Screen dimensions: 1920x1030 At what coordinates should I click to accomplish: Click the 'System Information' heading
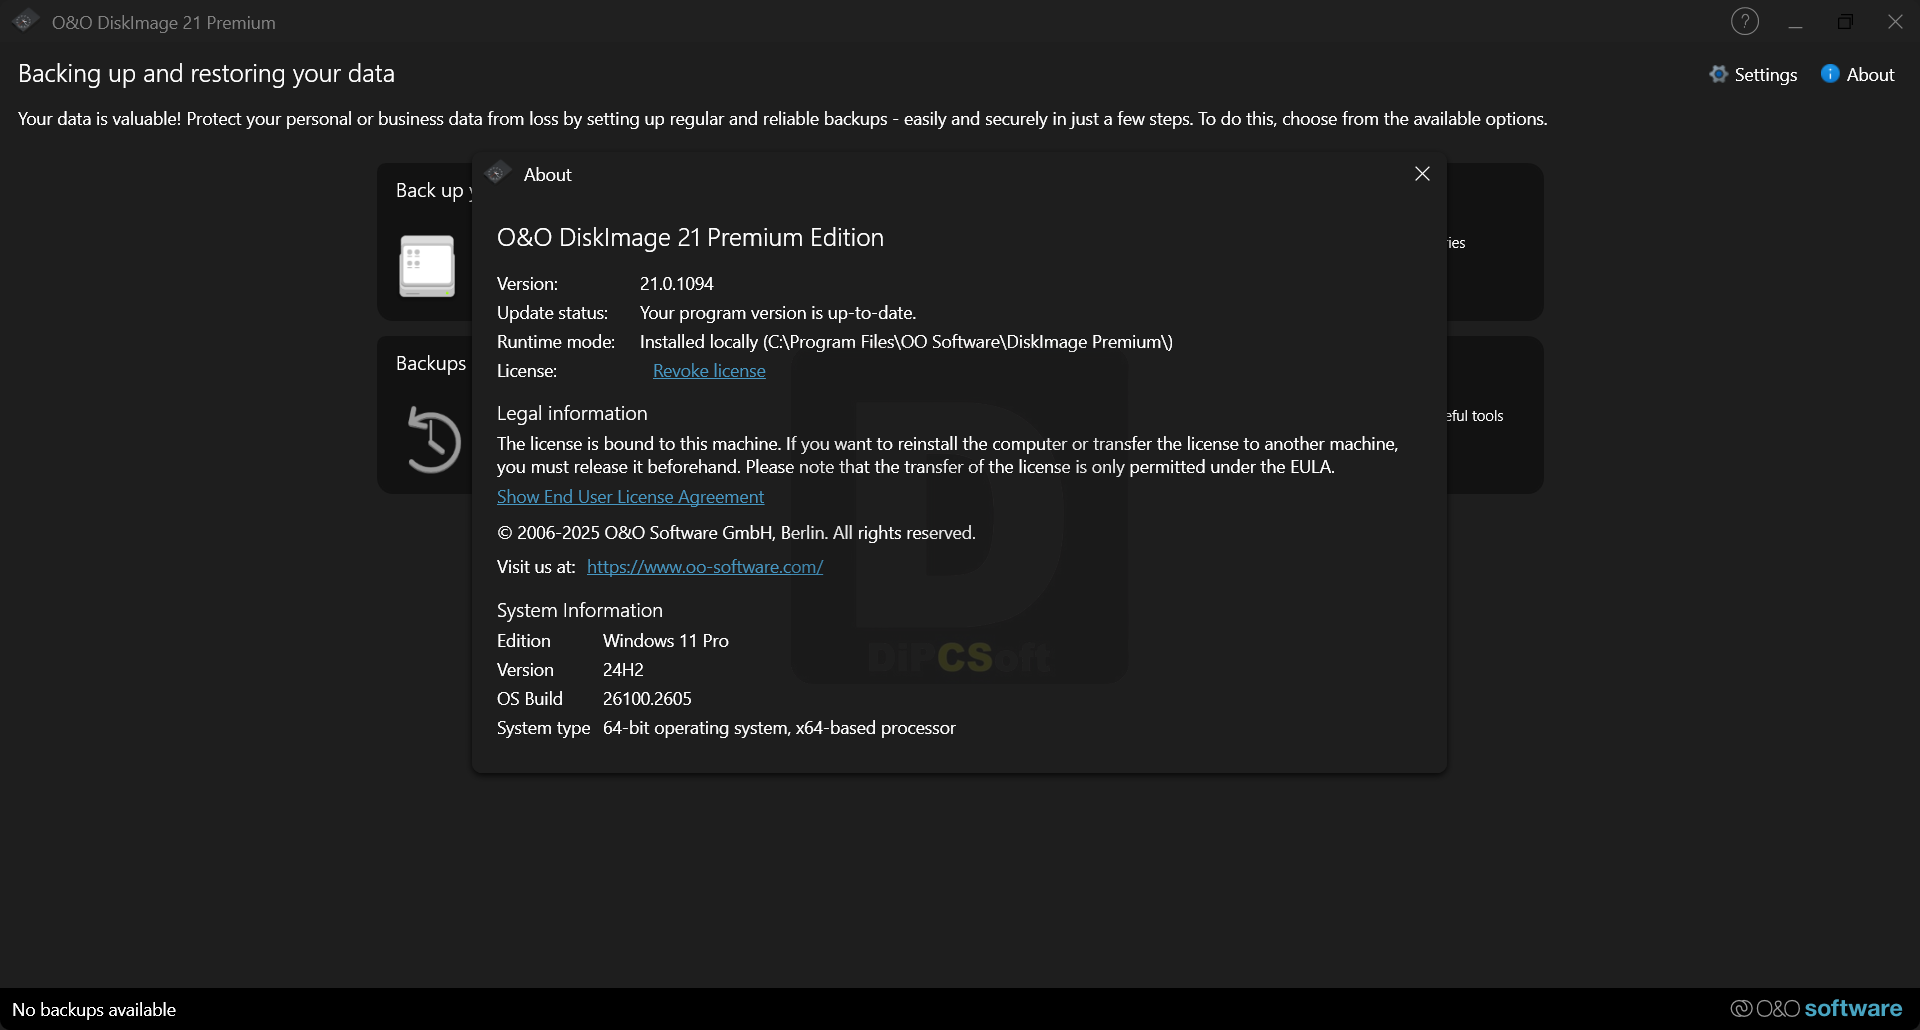[x=580, y=611]
